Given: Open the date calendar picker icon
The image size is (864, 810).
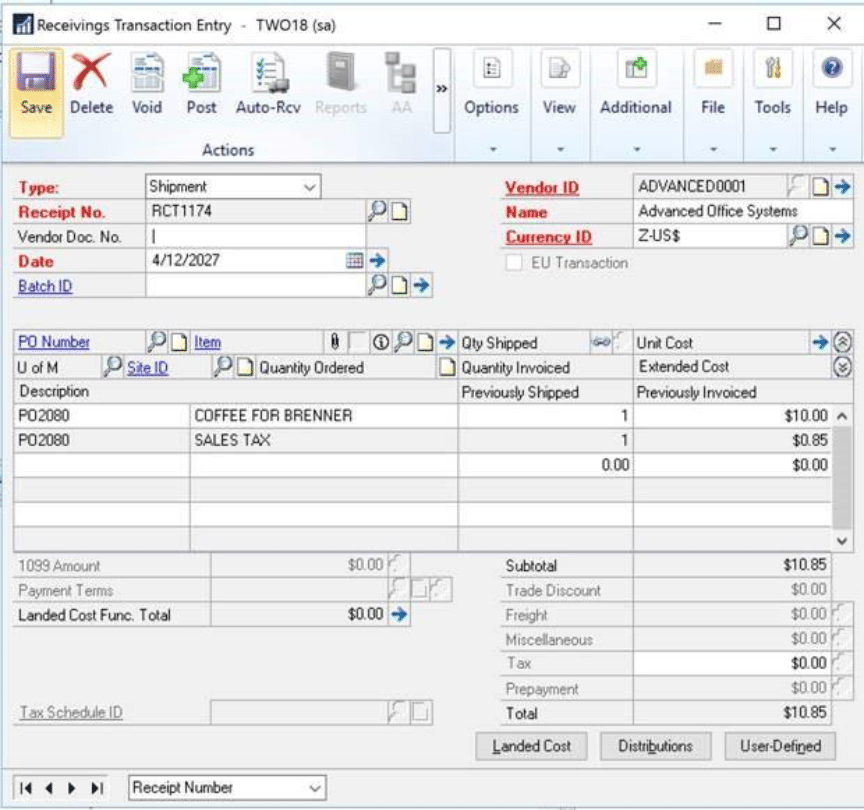Looking at the screenshot, I should [x=354, y=260].
